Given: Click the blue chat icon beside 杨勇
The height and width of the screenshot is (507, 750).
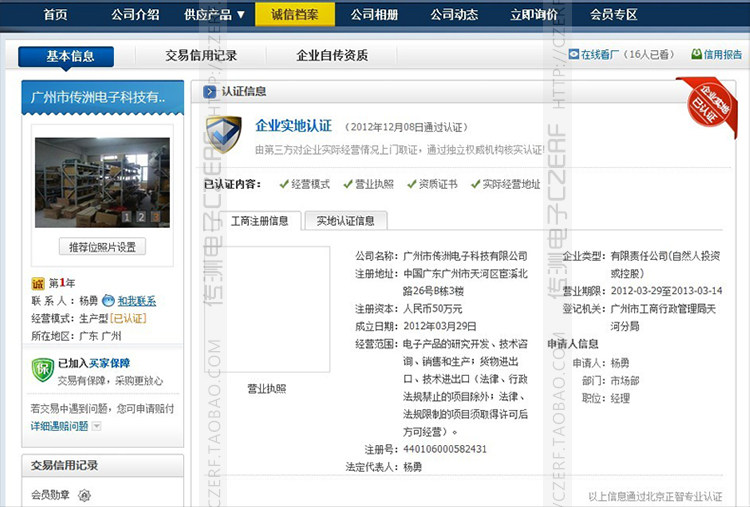Looking at the screenshot, I should pos(109,300).
